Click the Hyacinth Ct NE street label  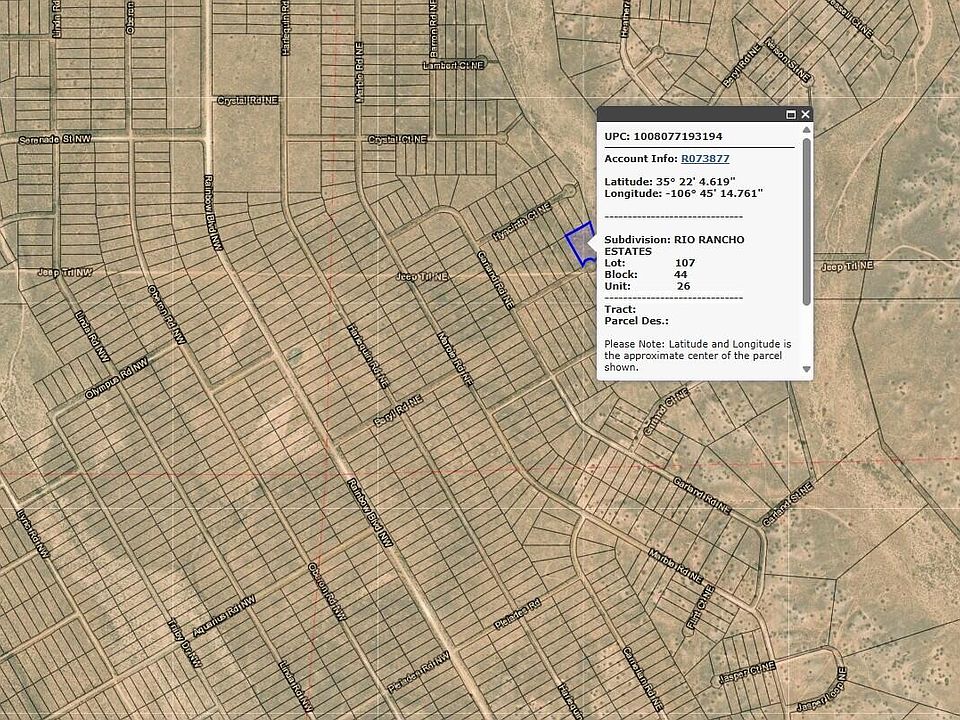pyautogui.click(x=522, y=221)
